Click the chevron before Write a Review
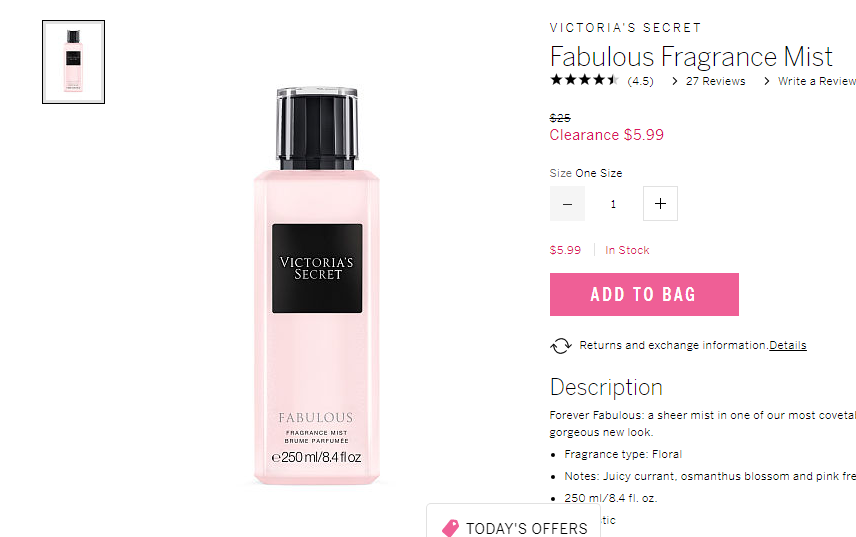Image resolution: width=856 pixels, height=537 pixels. (x=766, y=81)
